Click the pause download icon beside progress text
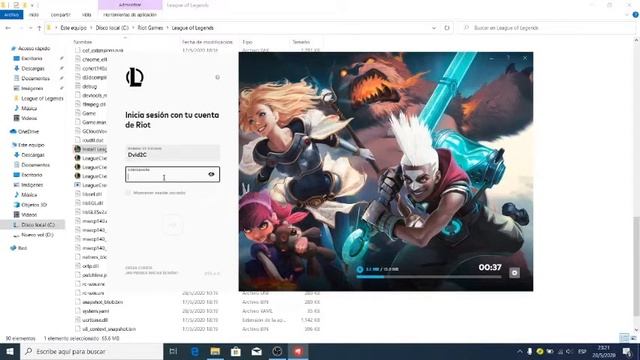 pos(360,269)
